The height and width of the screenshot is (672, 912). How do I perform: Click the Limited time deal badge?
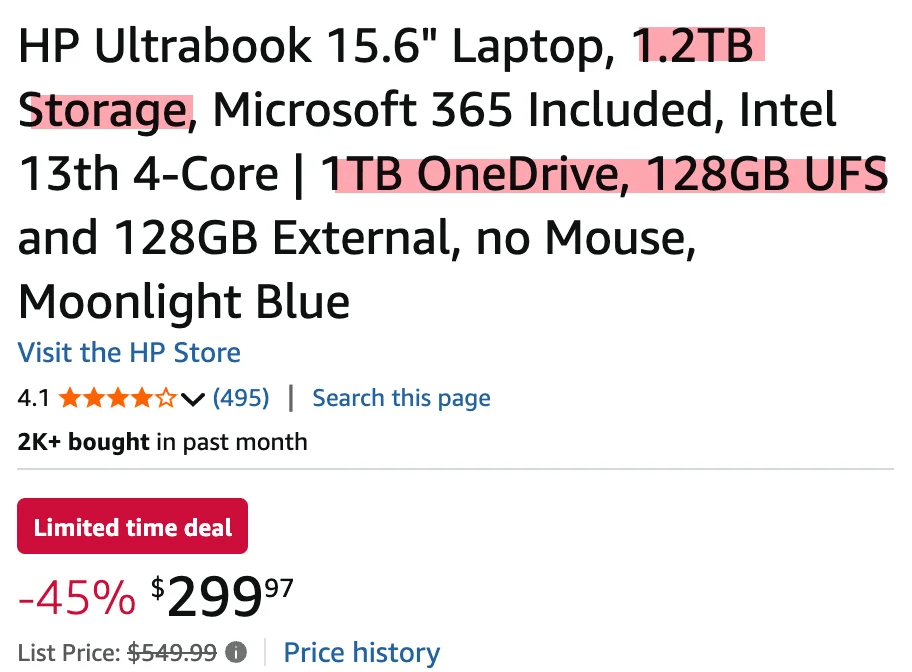(132, 526)
